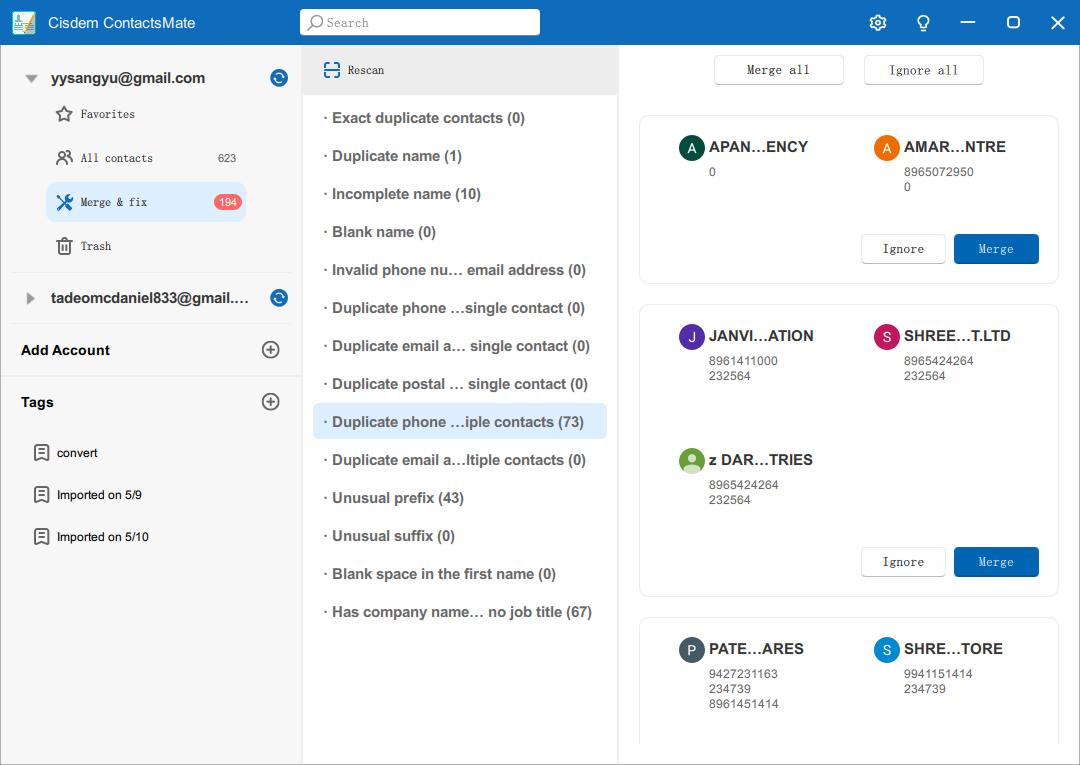
Task: Sync the yysangyu@gmail.com account
Action: click(x=279, y=78)
